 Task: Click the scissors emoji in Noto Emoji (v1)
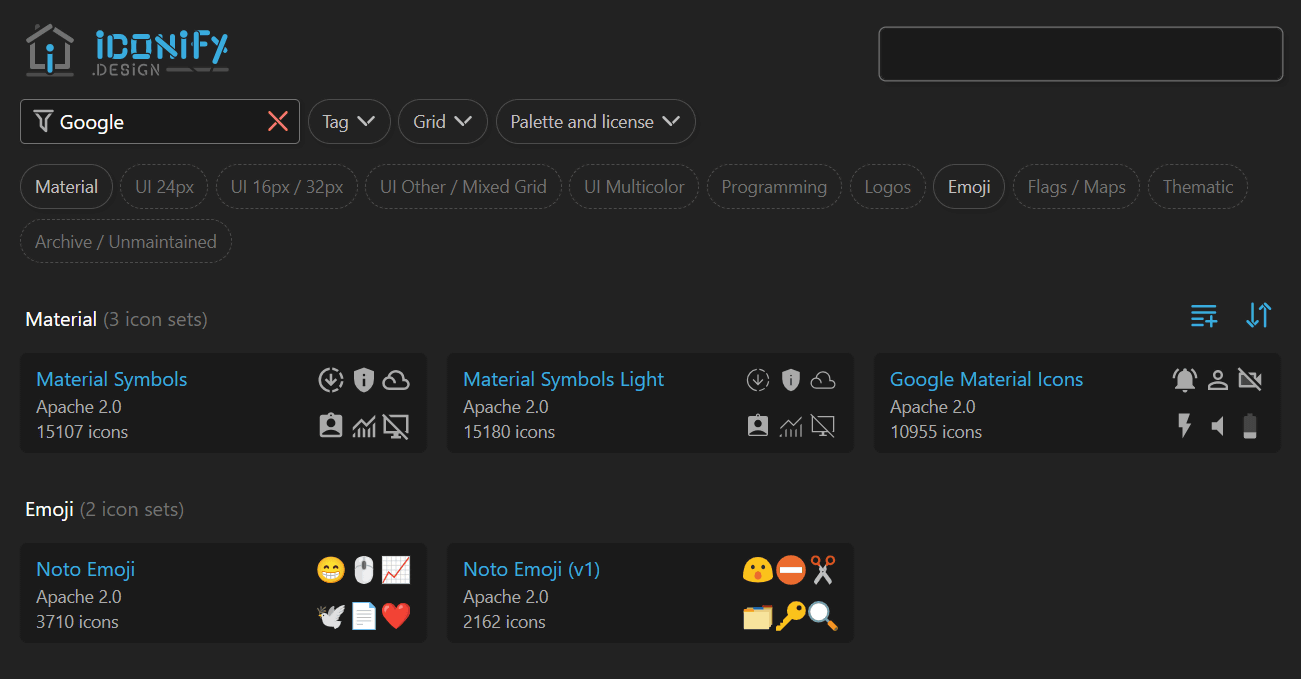click(x=822, y=570)
